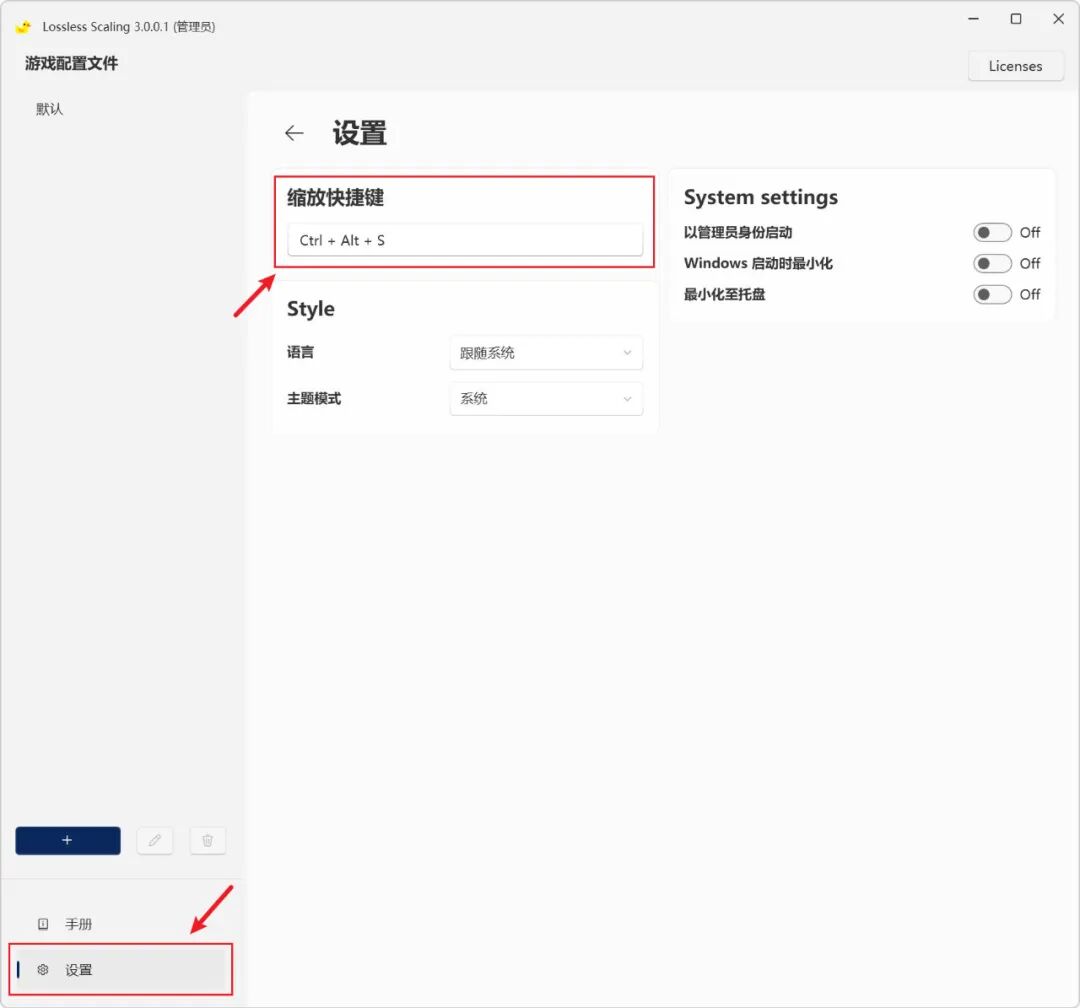Click the gear icon beside 设置
This screenshot has height=1008, width=1080.
(42, 969)
